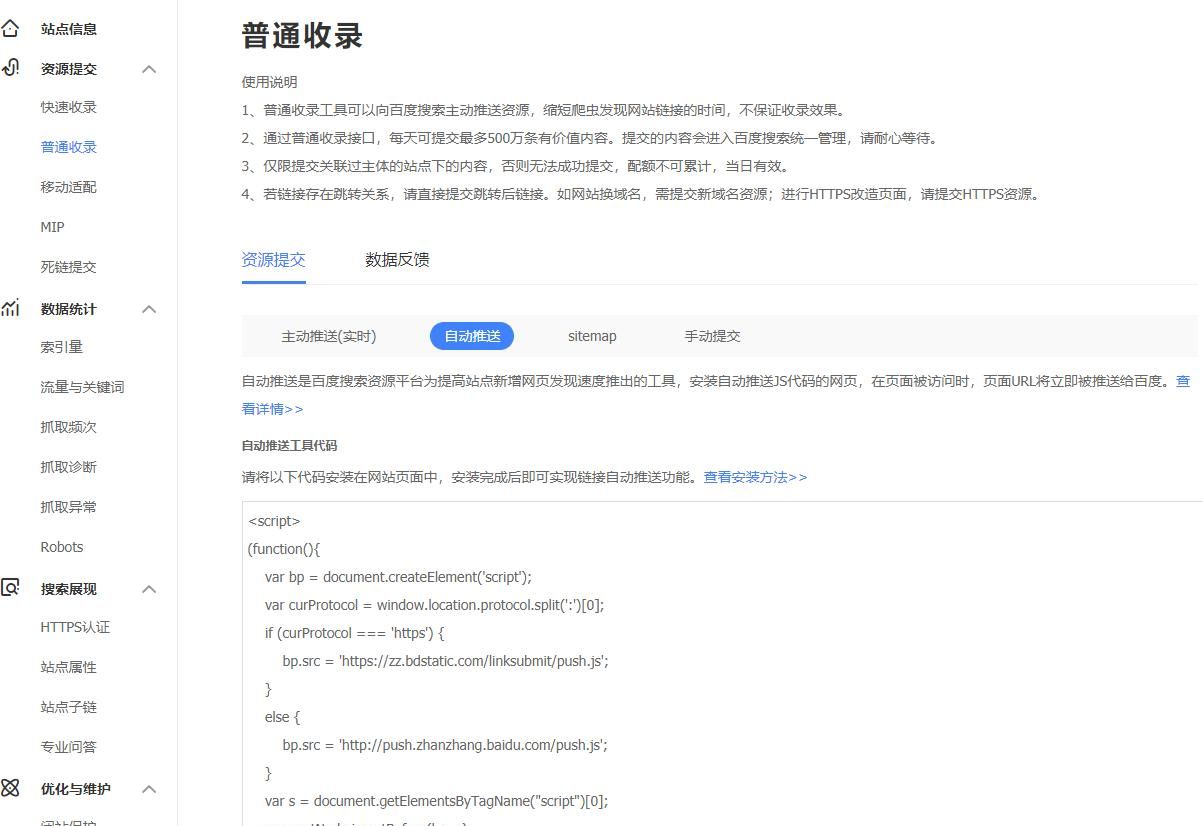1203x826 pixels.
Task: Open the 主动推送(实时) tab
Action: point(330,336)
